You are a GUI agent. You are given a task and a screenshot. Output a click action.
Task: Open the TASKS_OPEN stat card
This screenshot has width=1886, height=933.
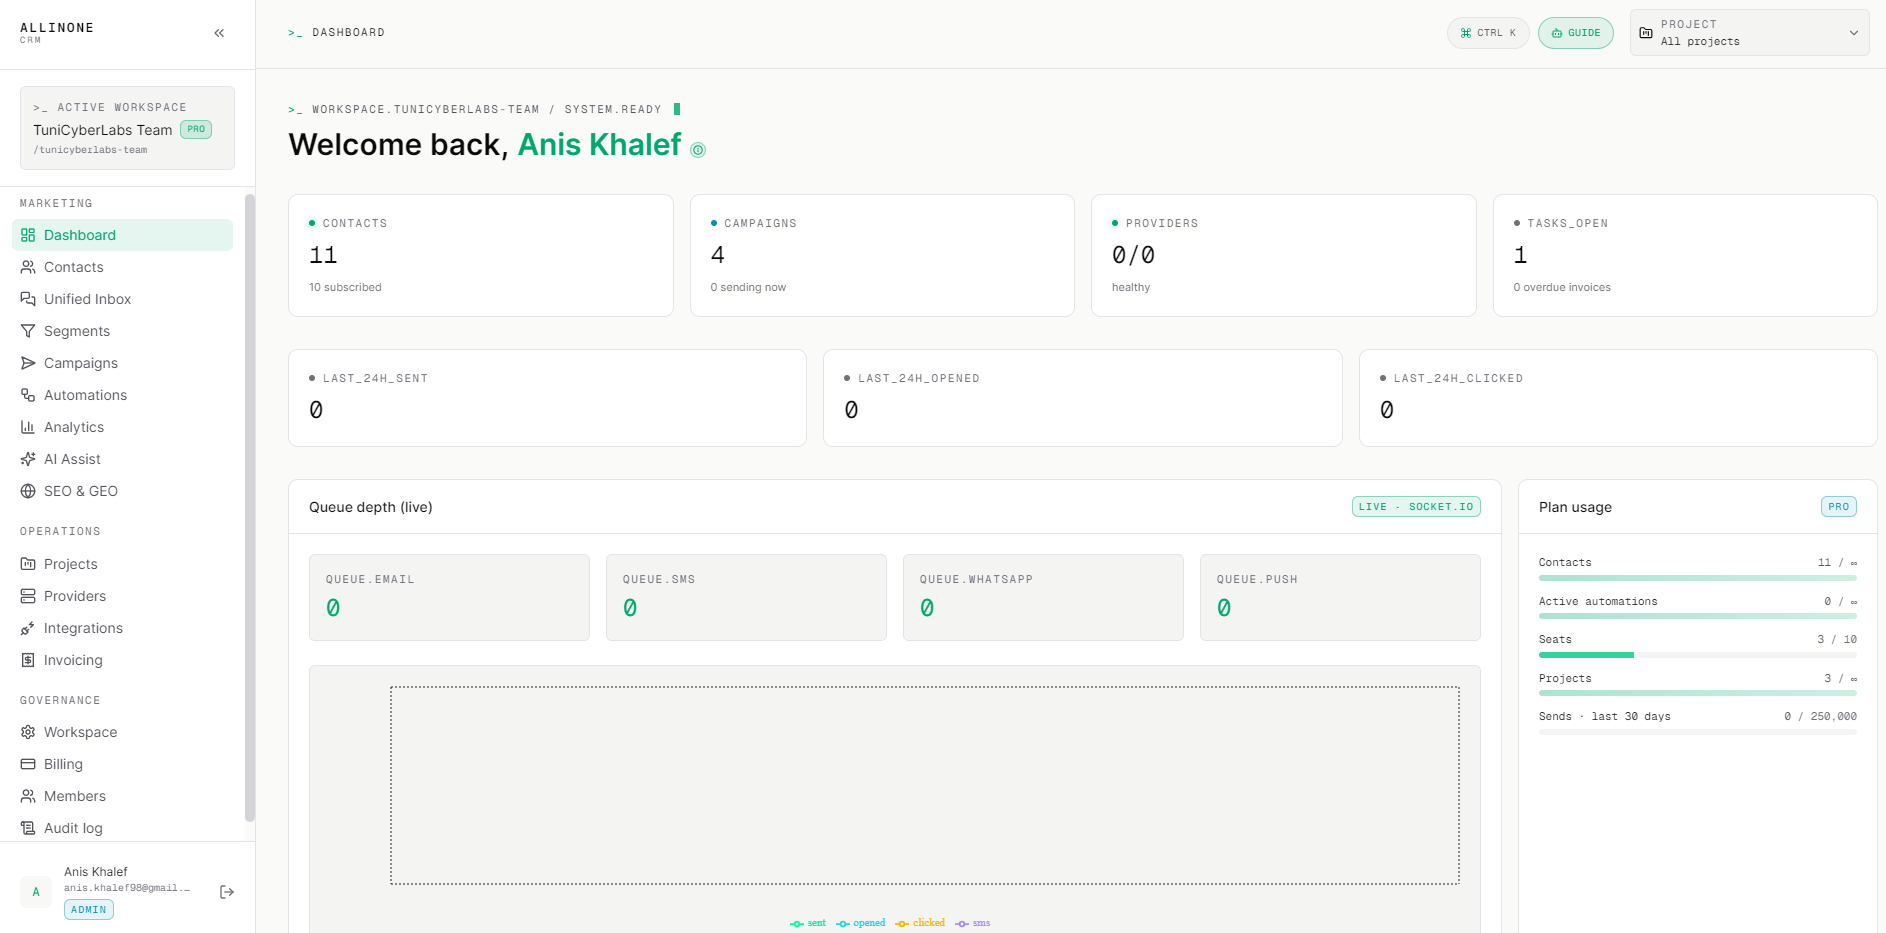(x=1685, y=256)
